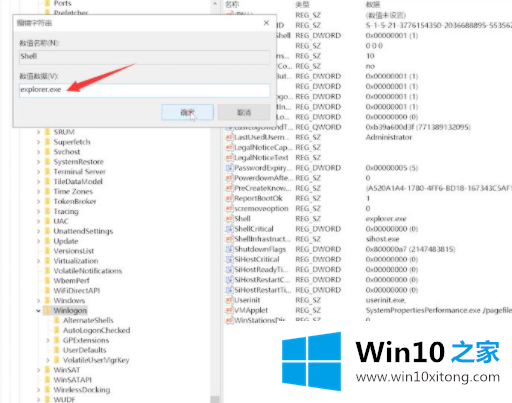Select the AutoLogonChecked folder icon
The width and height of the screenshot is (512, 403).
(57, 330)
